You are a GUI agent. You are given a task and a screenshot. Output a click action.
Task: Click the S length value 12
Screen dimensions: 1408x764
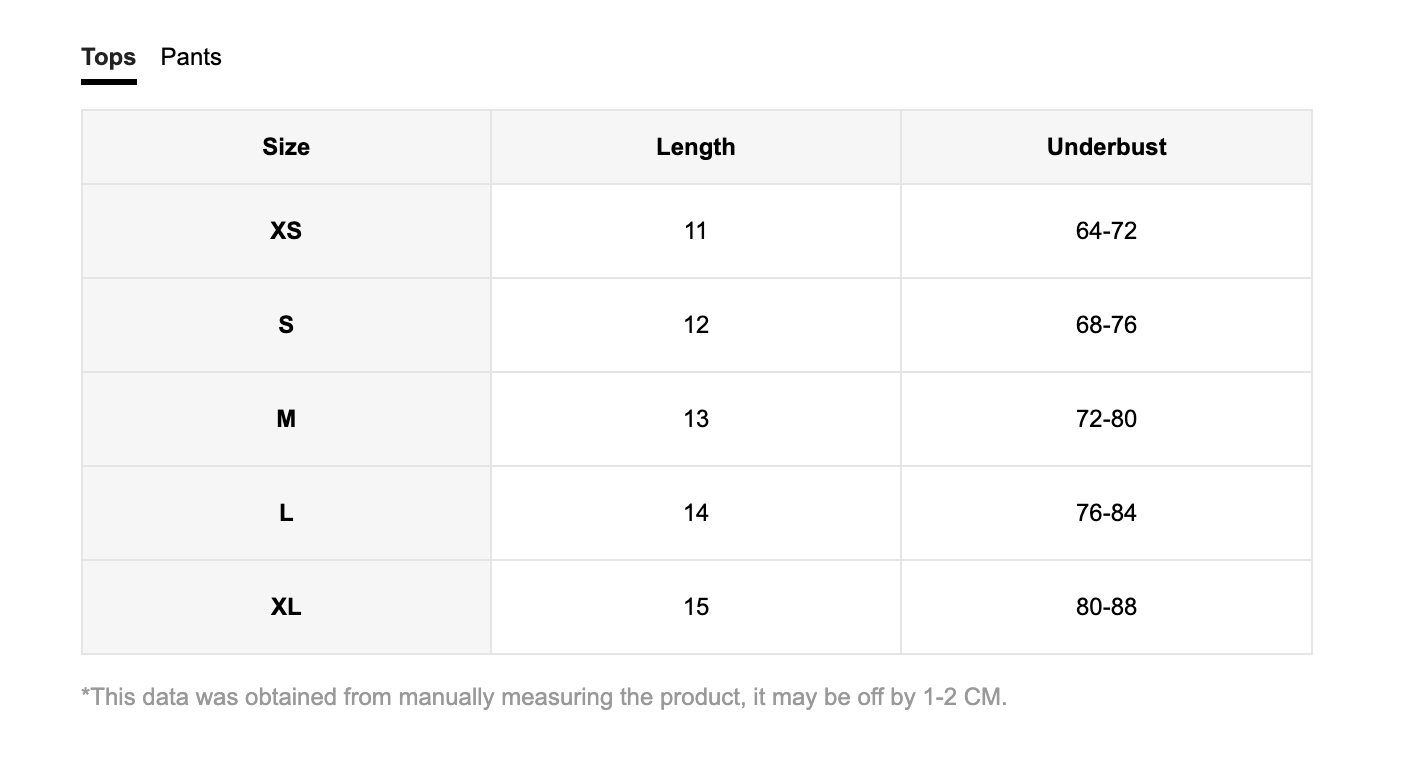(696, 325)
